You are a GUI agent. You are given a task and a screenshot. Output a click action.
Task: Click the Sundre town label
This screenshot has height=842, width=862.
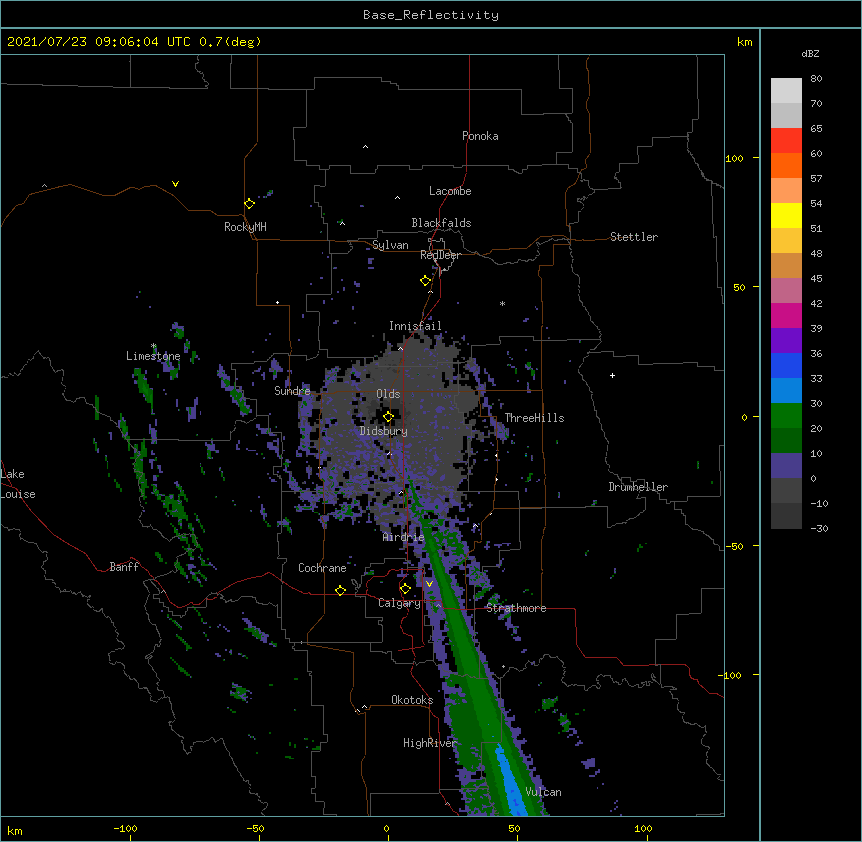click(292, 391)
